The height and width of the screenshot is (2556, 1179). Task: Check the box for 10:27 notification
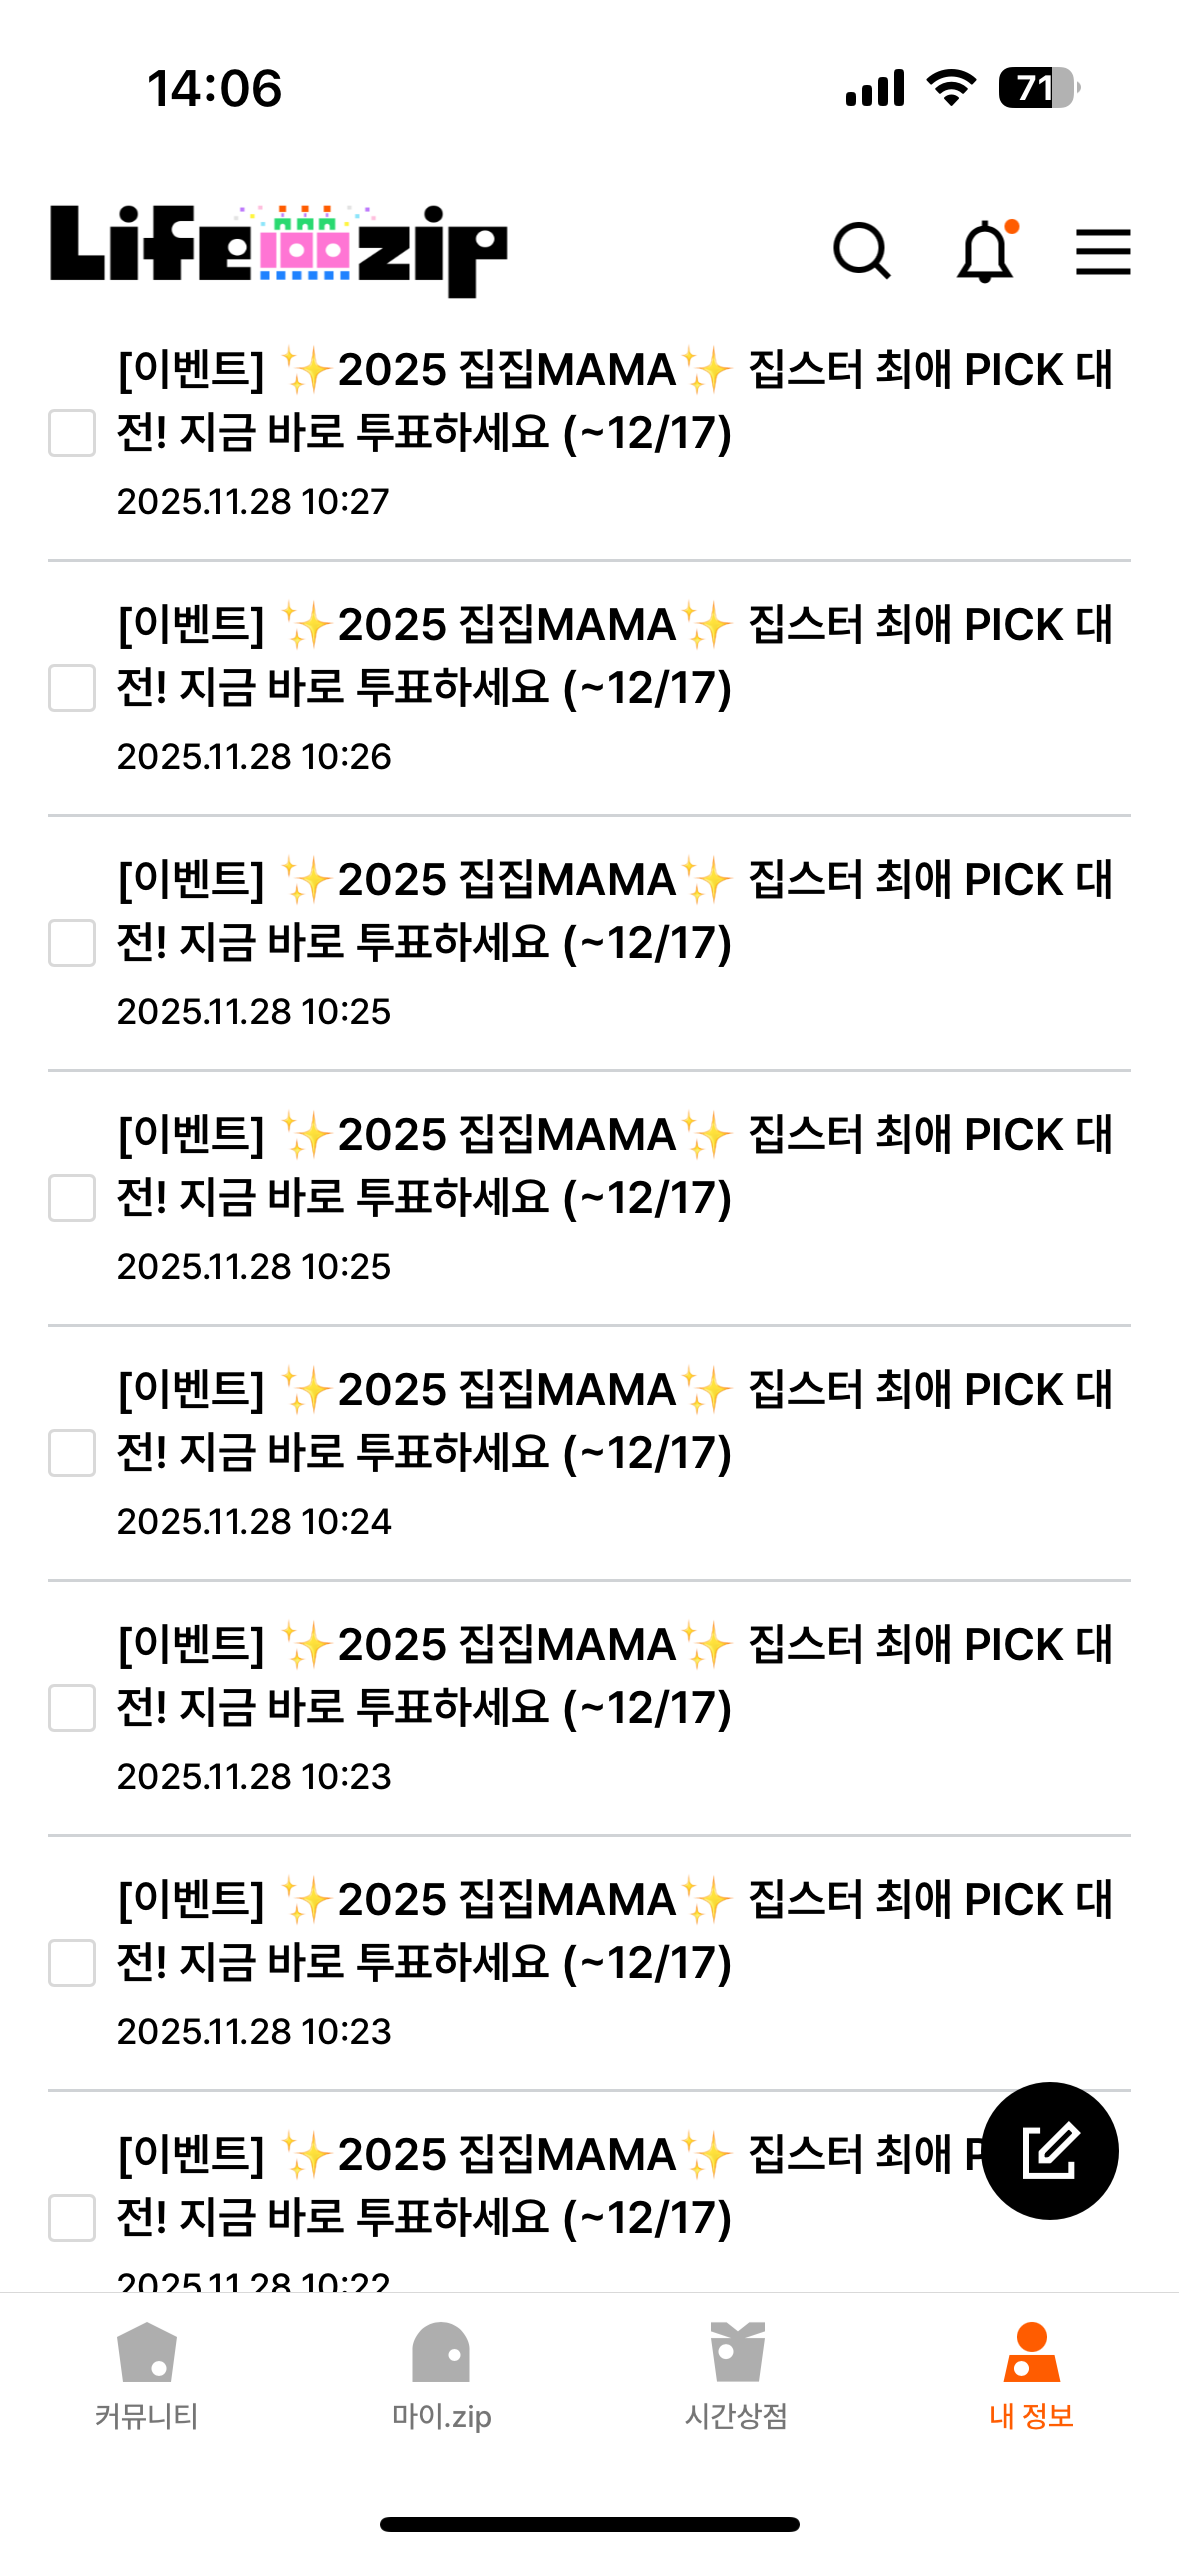(x=72, y=433)
